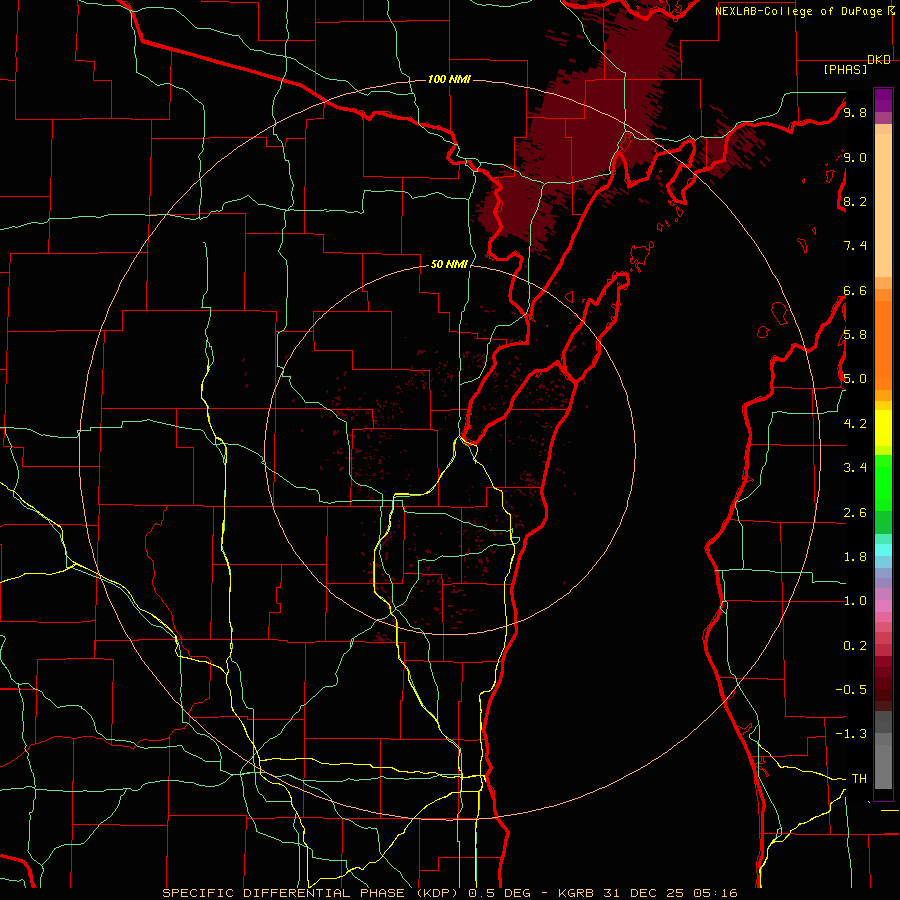Pick the purple swatch at the legend top
Viewport: 900px width, 900px height.
pos(883,100)
